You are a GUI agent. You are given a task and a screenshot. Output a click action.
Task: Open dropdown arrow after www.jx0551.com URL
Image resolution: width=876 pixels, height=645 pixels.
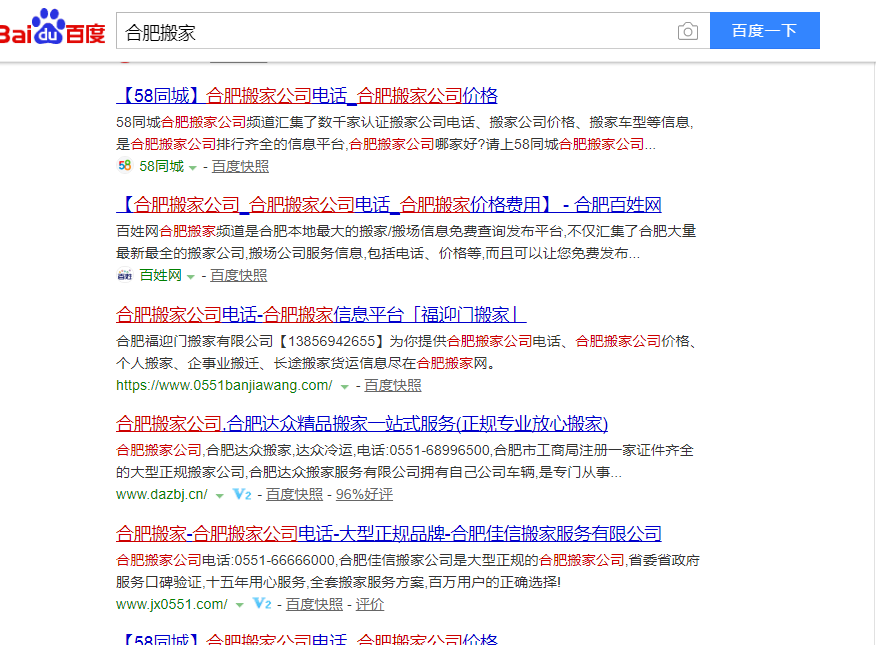point(239,606)
